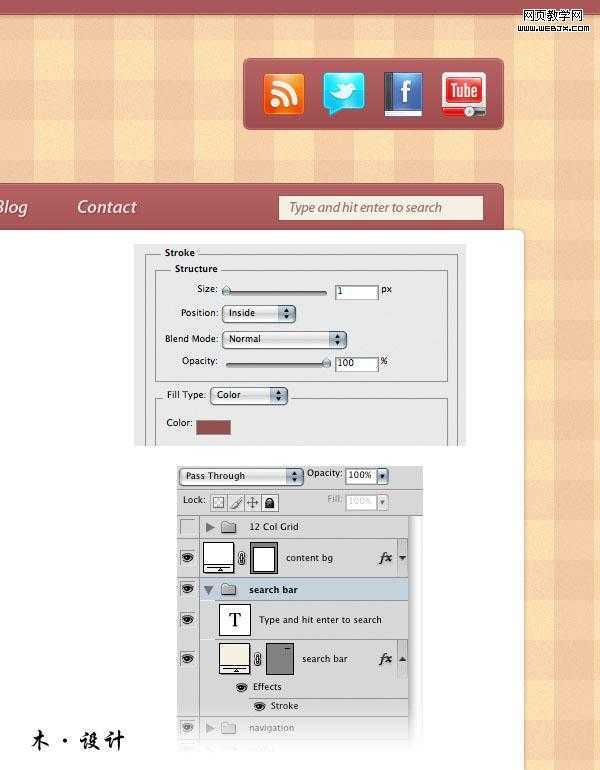The width and height of the screenshot is (600, 770).
Task: Expand the 12 Col Grid group
Action: coord(210,527)
